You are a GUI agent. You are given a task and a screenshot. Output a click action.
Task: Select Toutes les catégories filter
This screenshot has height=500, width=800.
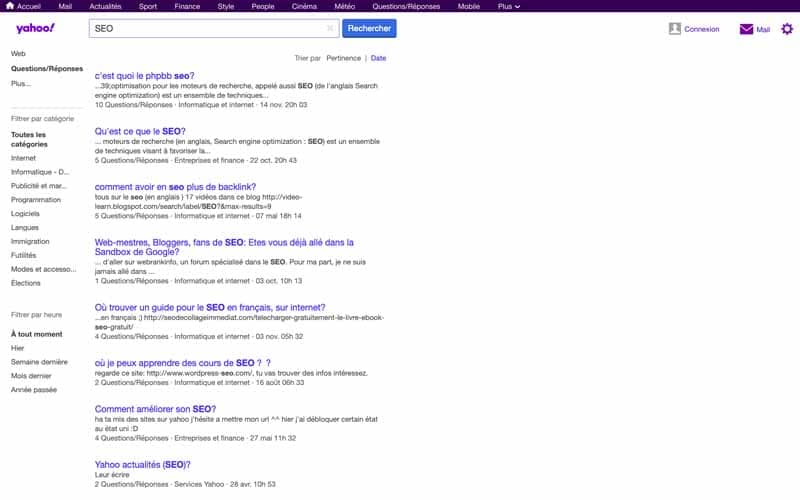point(29,139)
